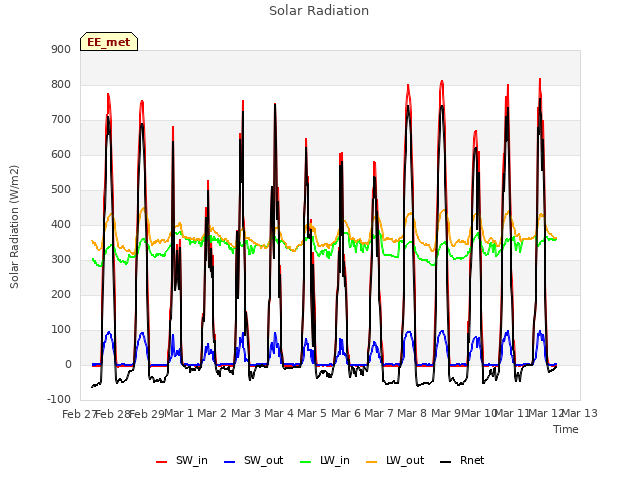This screenshot has width=640, height=480.
Task: Click the Mar 10 x-axis date label
Action: pyautogui.click(x=479, y=413)
